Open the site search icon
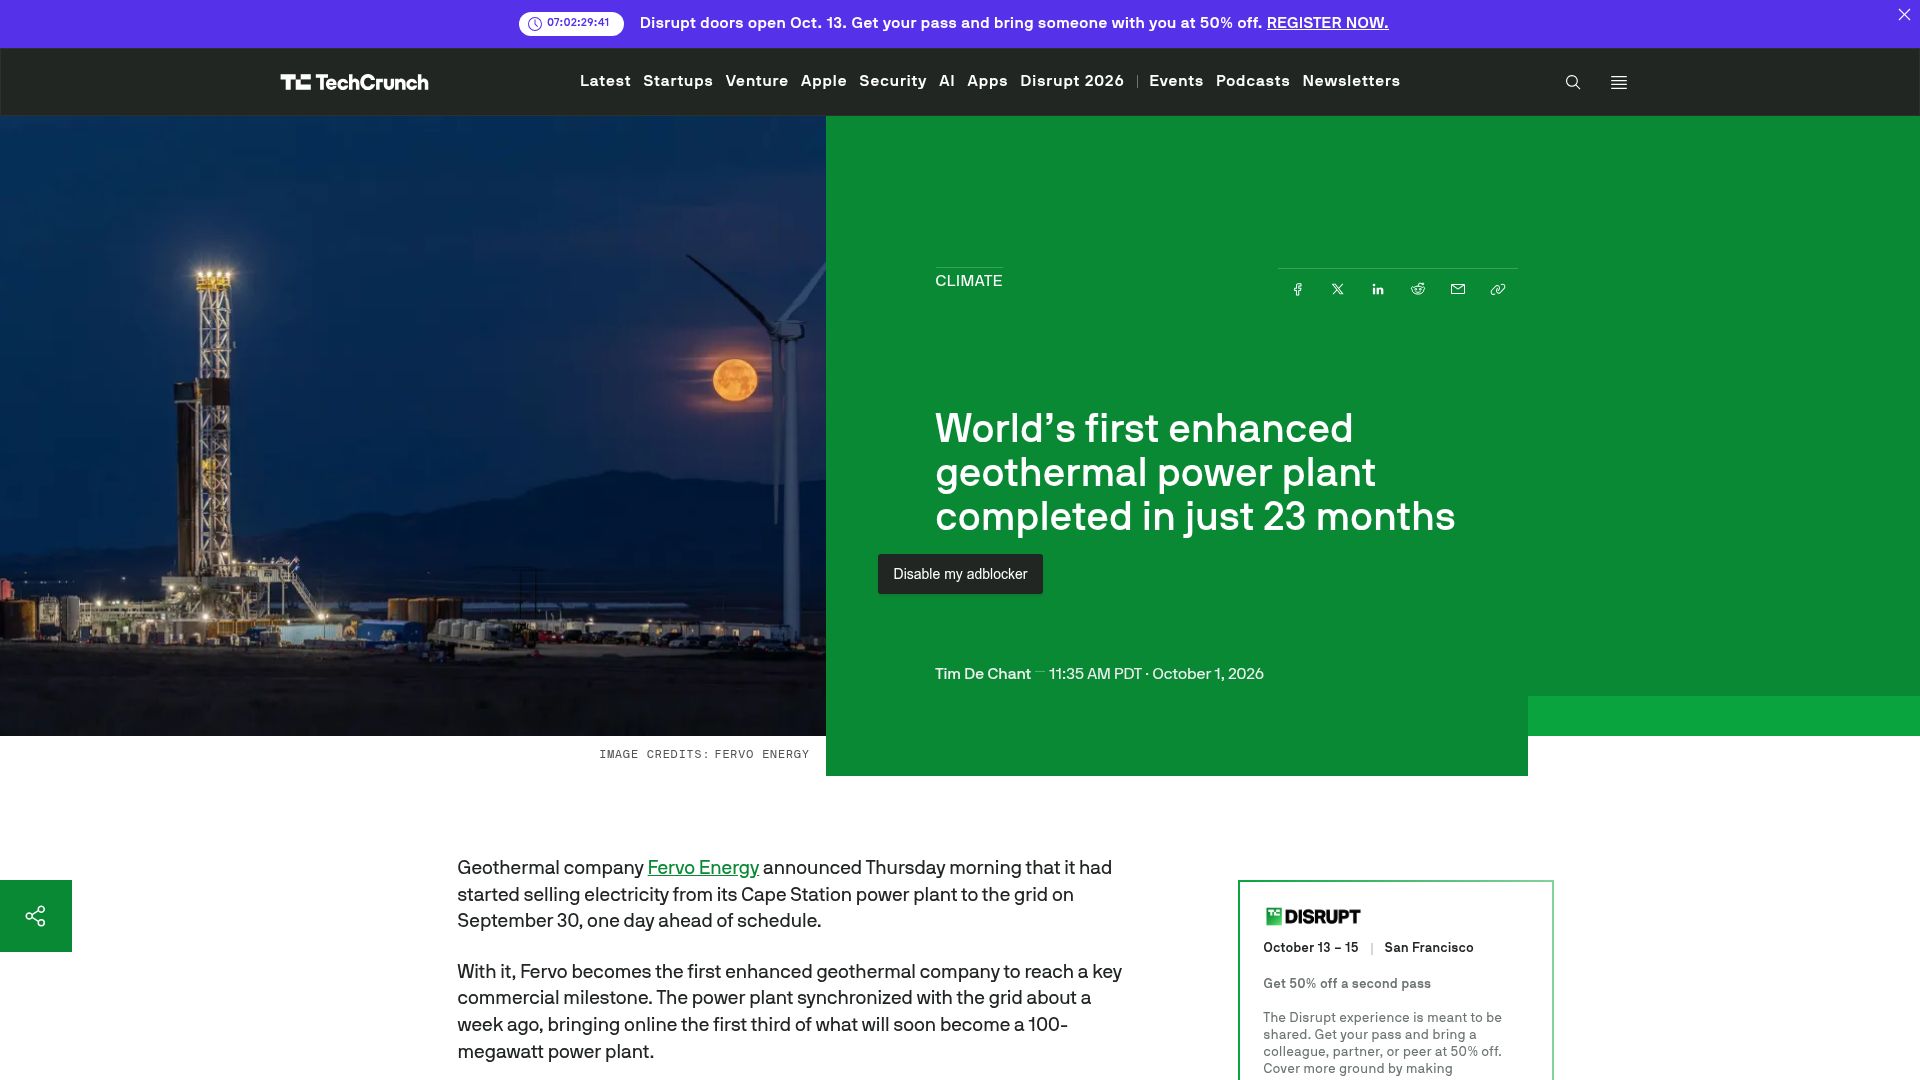 [x=1573, y=82]
